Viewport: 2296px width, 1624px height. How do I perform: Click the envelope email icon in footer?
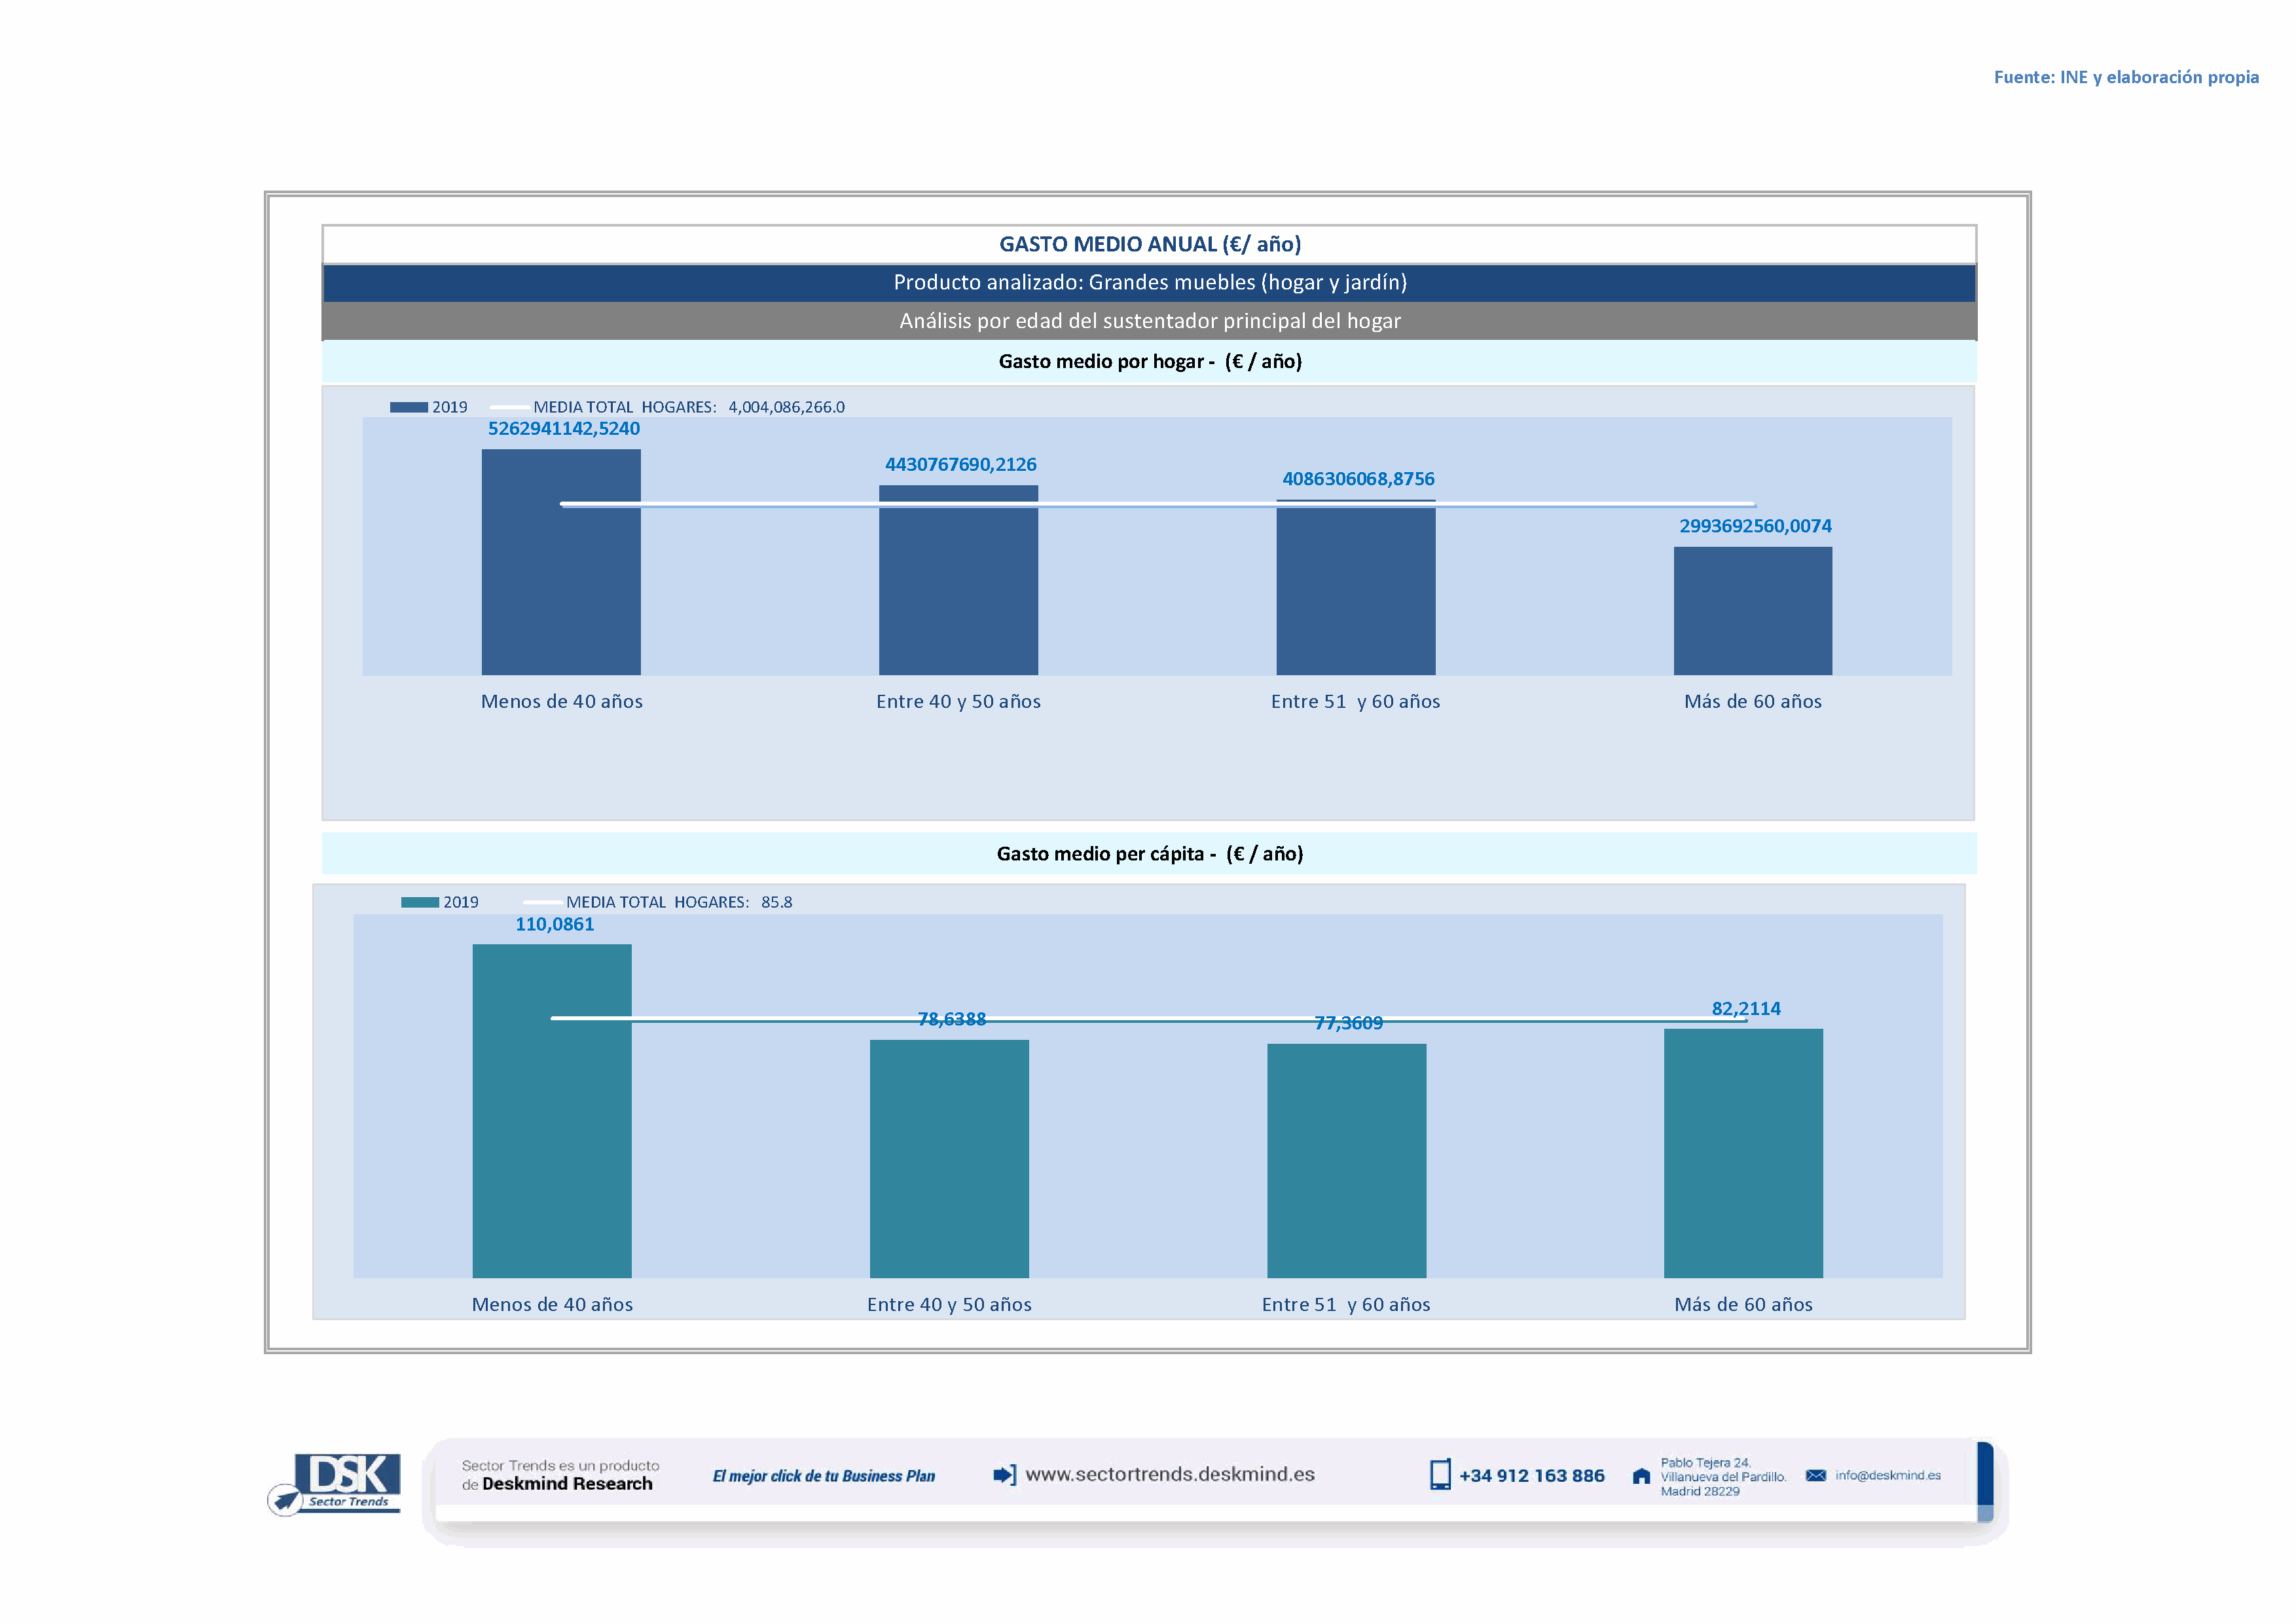(x=1815, y=1476)
